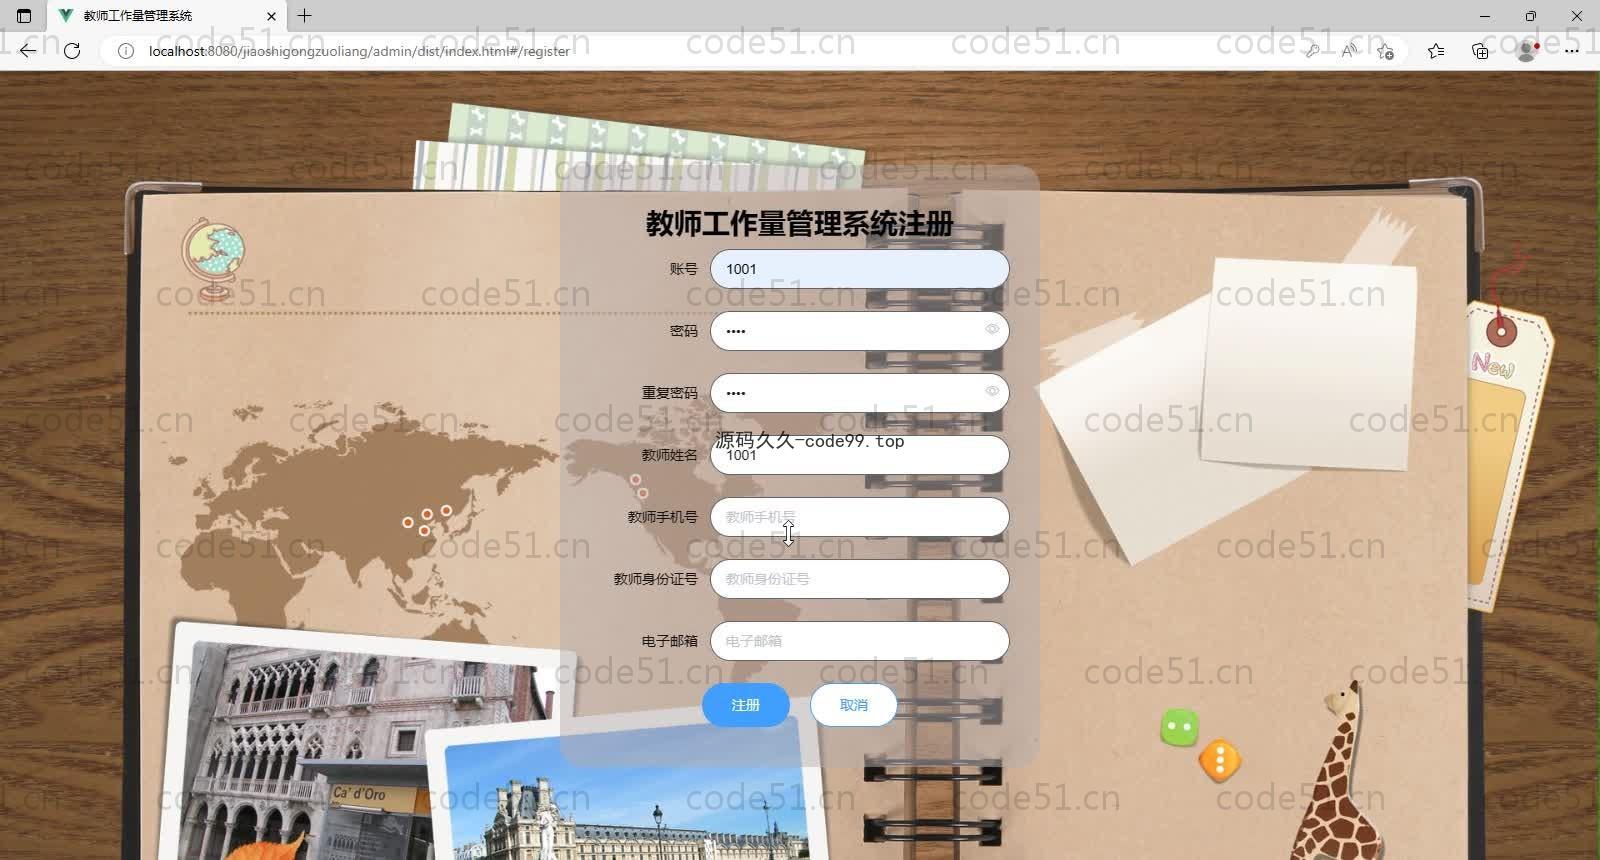Open site information icon in address bar
Screen dimensions: 1600x860
tap(126, 51)
